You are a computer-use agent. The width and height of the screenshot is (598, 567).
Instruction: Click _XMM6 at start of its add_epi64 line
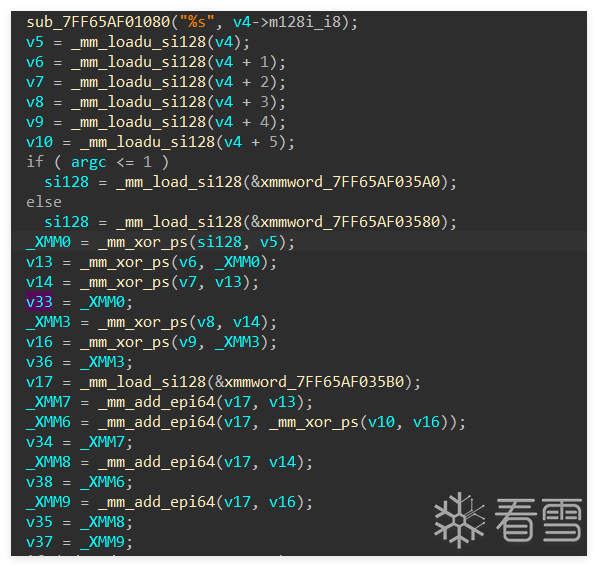tap(48, 422)
